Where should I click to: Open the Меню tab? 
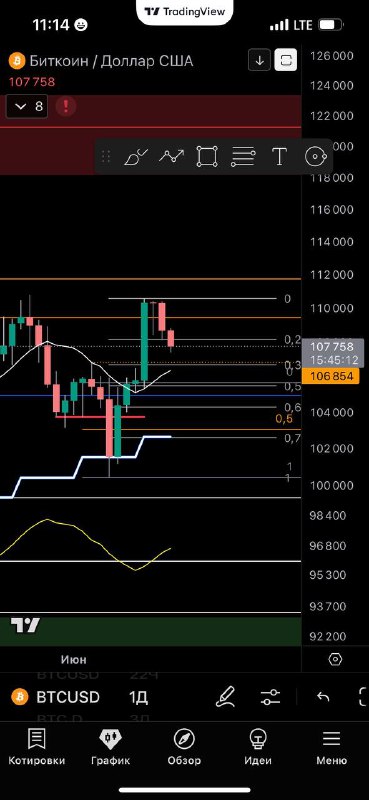(332, 747)
